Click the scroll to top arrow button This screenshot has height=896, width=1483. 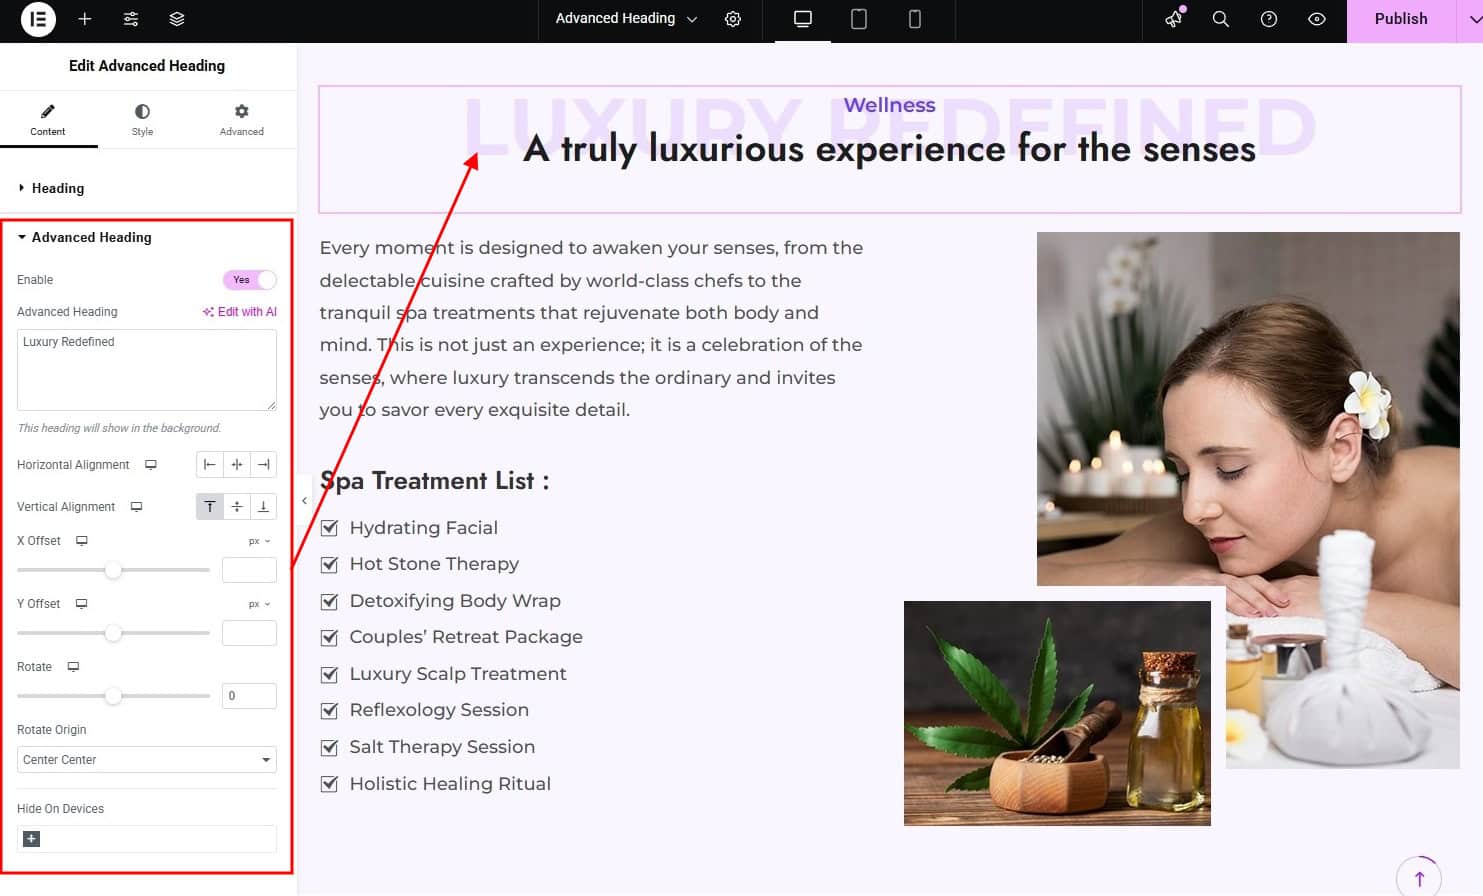coord(1419,878)
